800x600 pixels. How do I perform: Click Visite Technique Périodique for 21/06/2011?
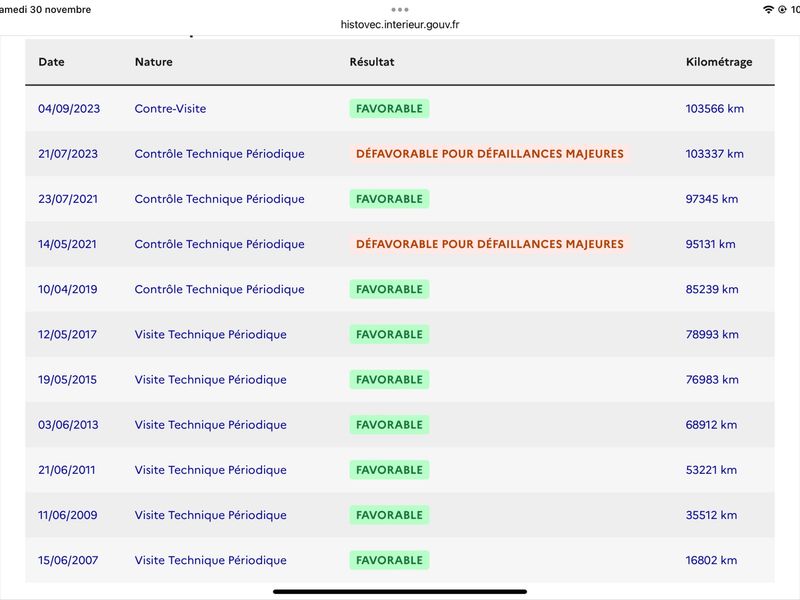[211, 470]
